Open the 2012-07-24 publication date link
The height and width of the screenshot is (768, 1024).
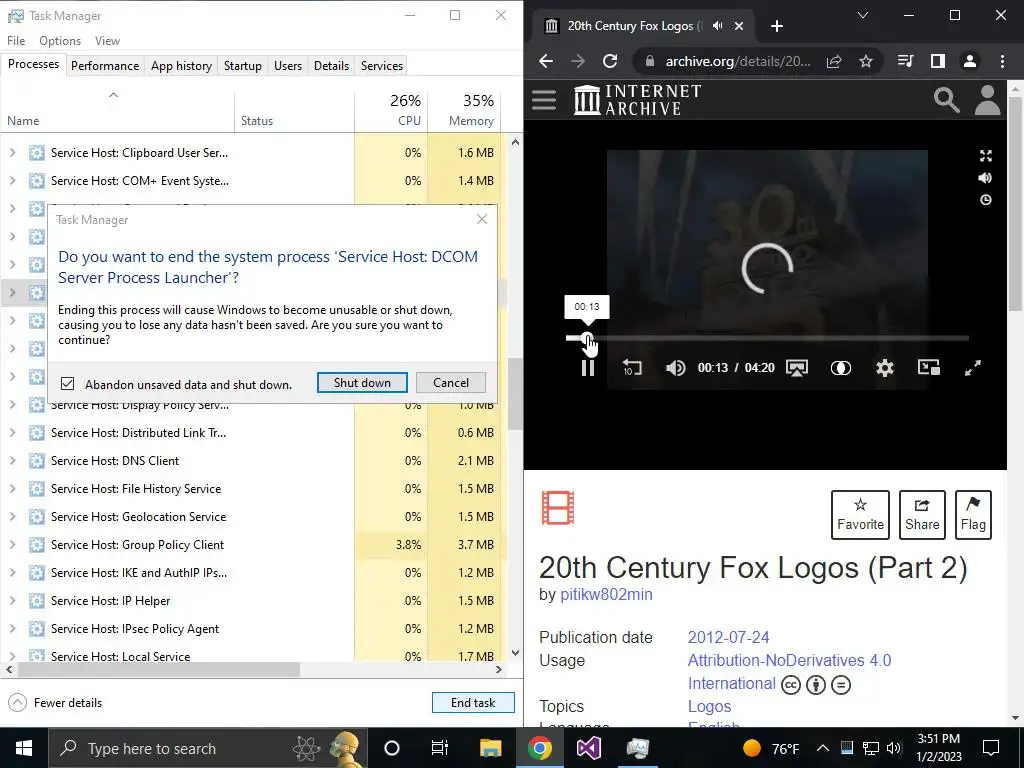point(728,637)
